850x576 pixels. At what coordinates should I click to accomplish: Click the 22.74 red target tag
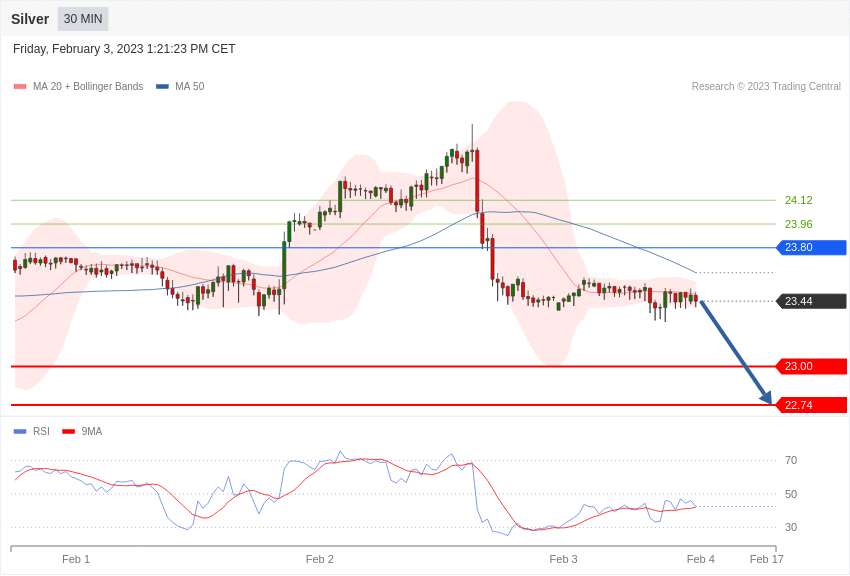(x=812, y=405)
